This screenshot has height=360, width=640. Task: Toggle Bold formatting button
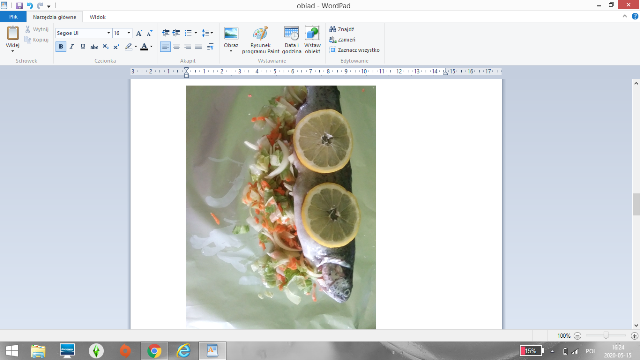pyautogui.click(x=61, y=47)
